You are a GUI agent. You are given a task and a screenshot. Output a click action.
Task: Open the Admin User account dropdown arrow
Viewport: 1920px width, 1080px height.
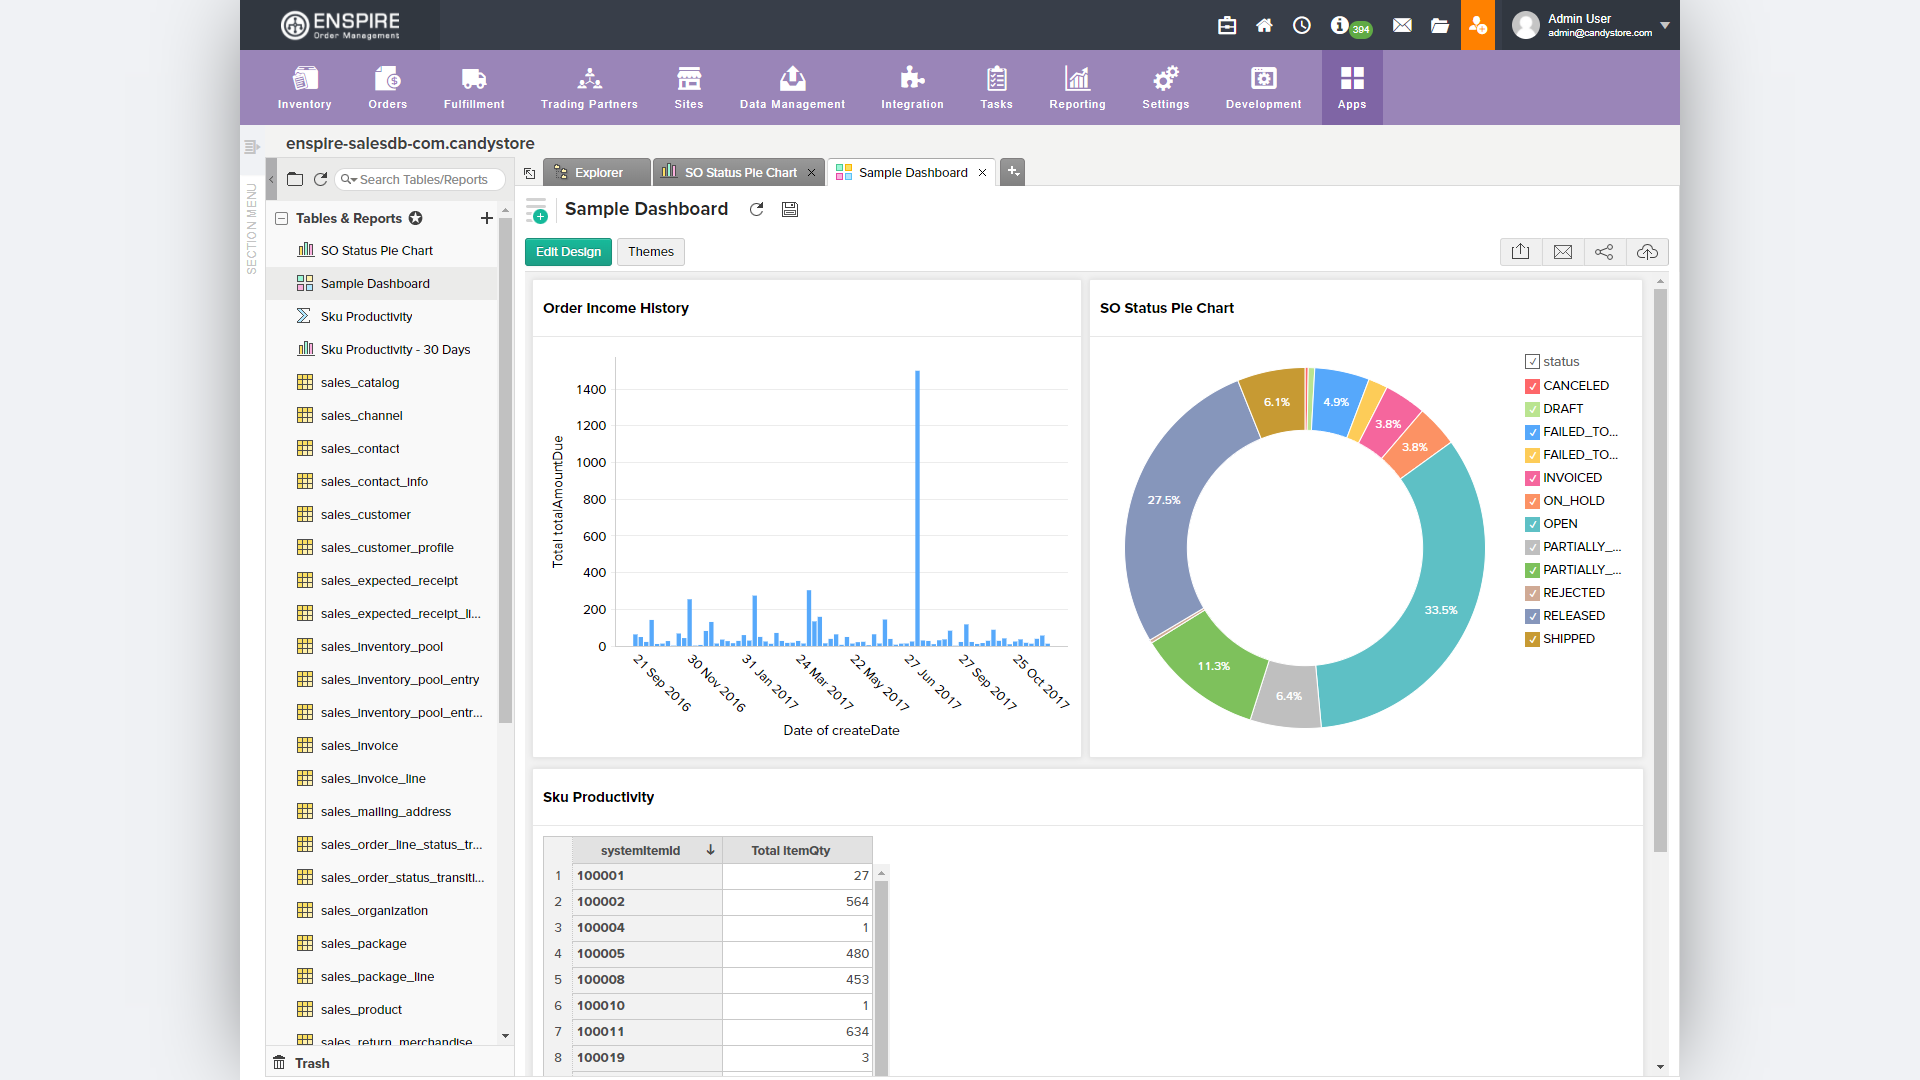click(1665, 25)
